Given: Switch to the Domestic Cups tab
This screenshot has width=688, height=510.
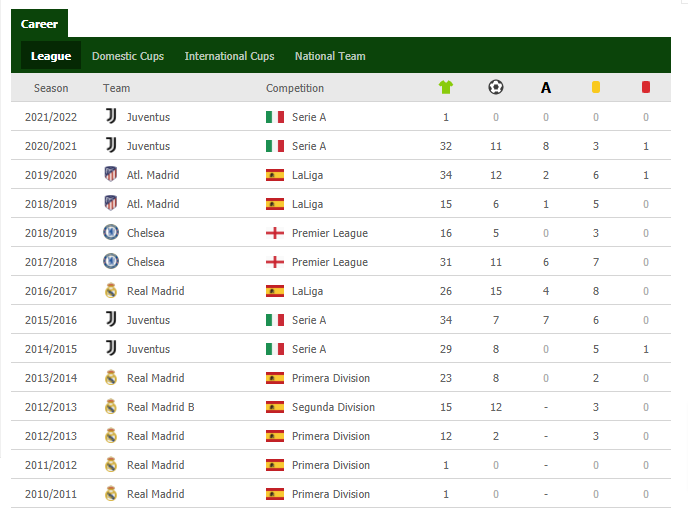Looking at the screenshot, I should [x=128, y=56].
